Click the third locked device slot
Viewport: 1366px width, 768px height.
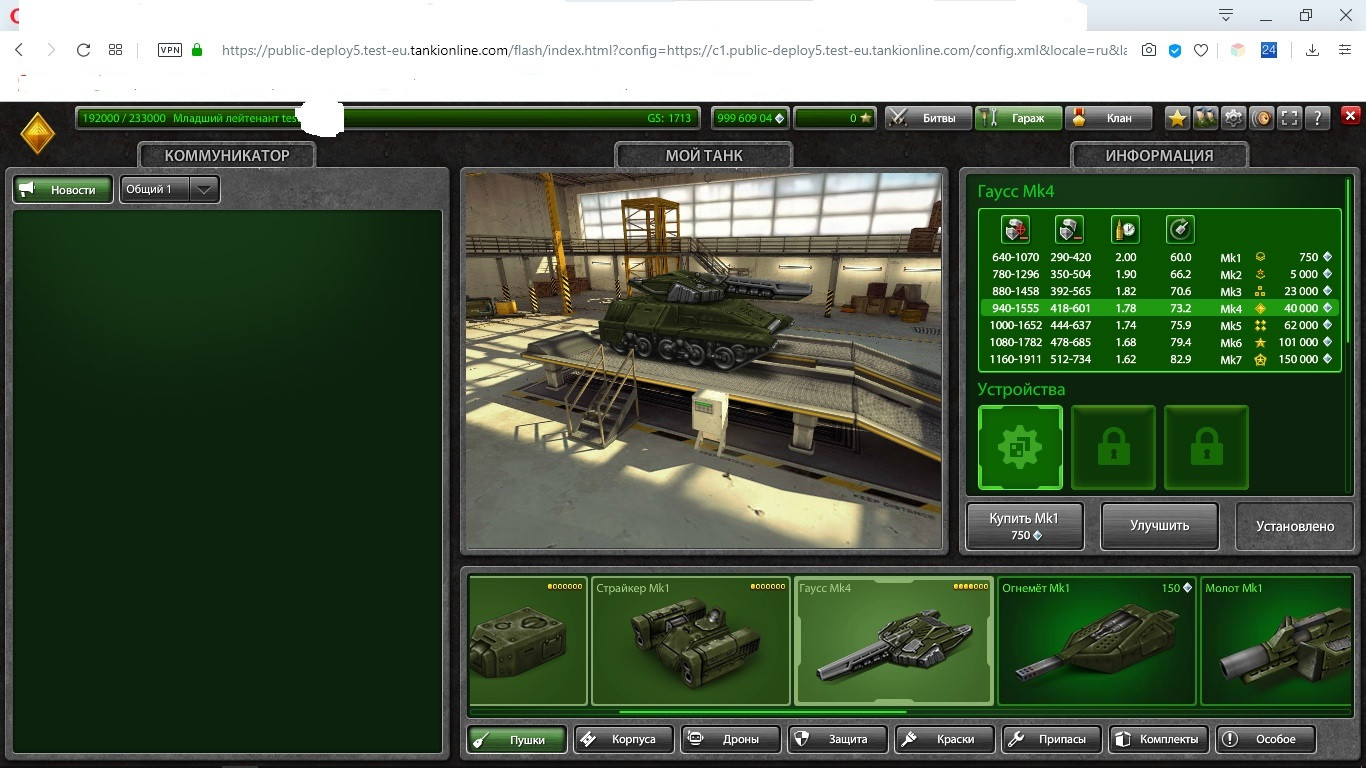tap(1206, 447)
